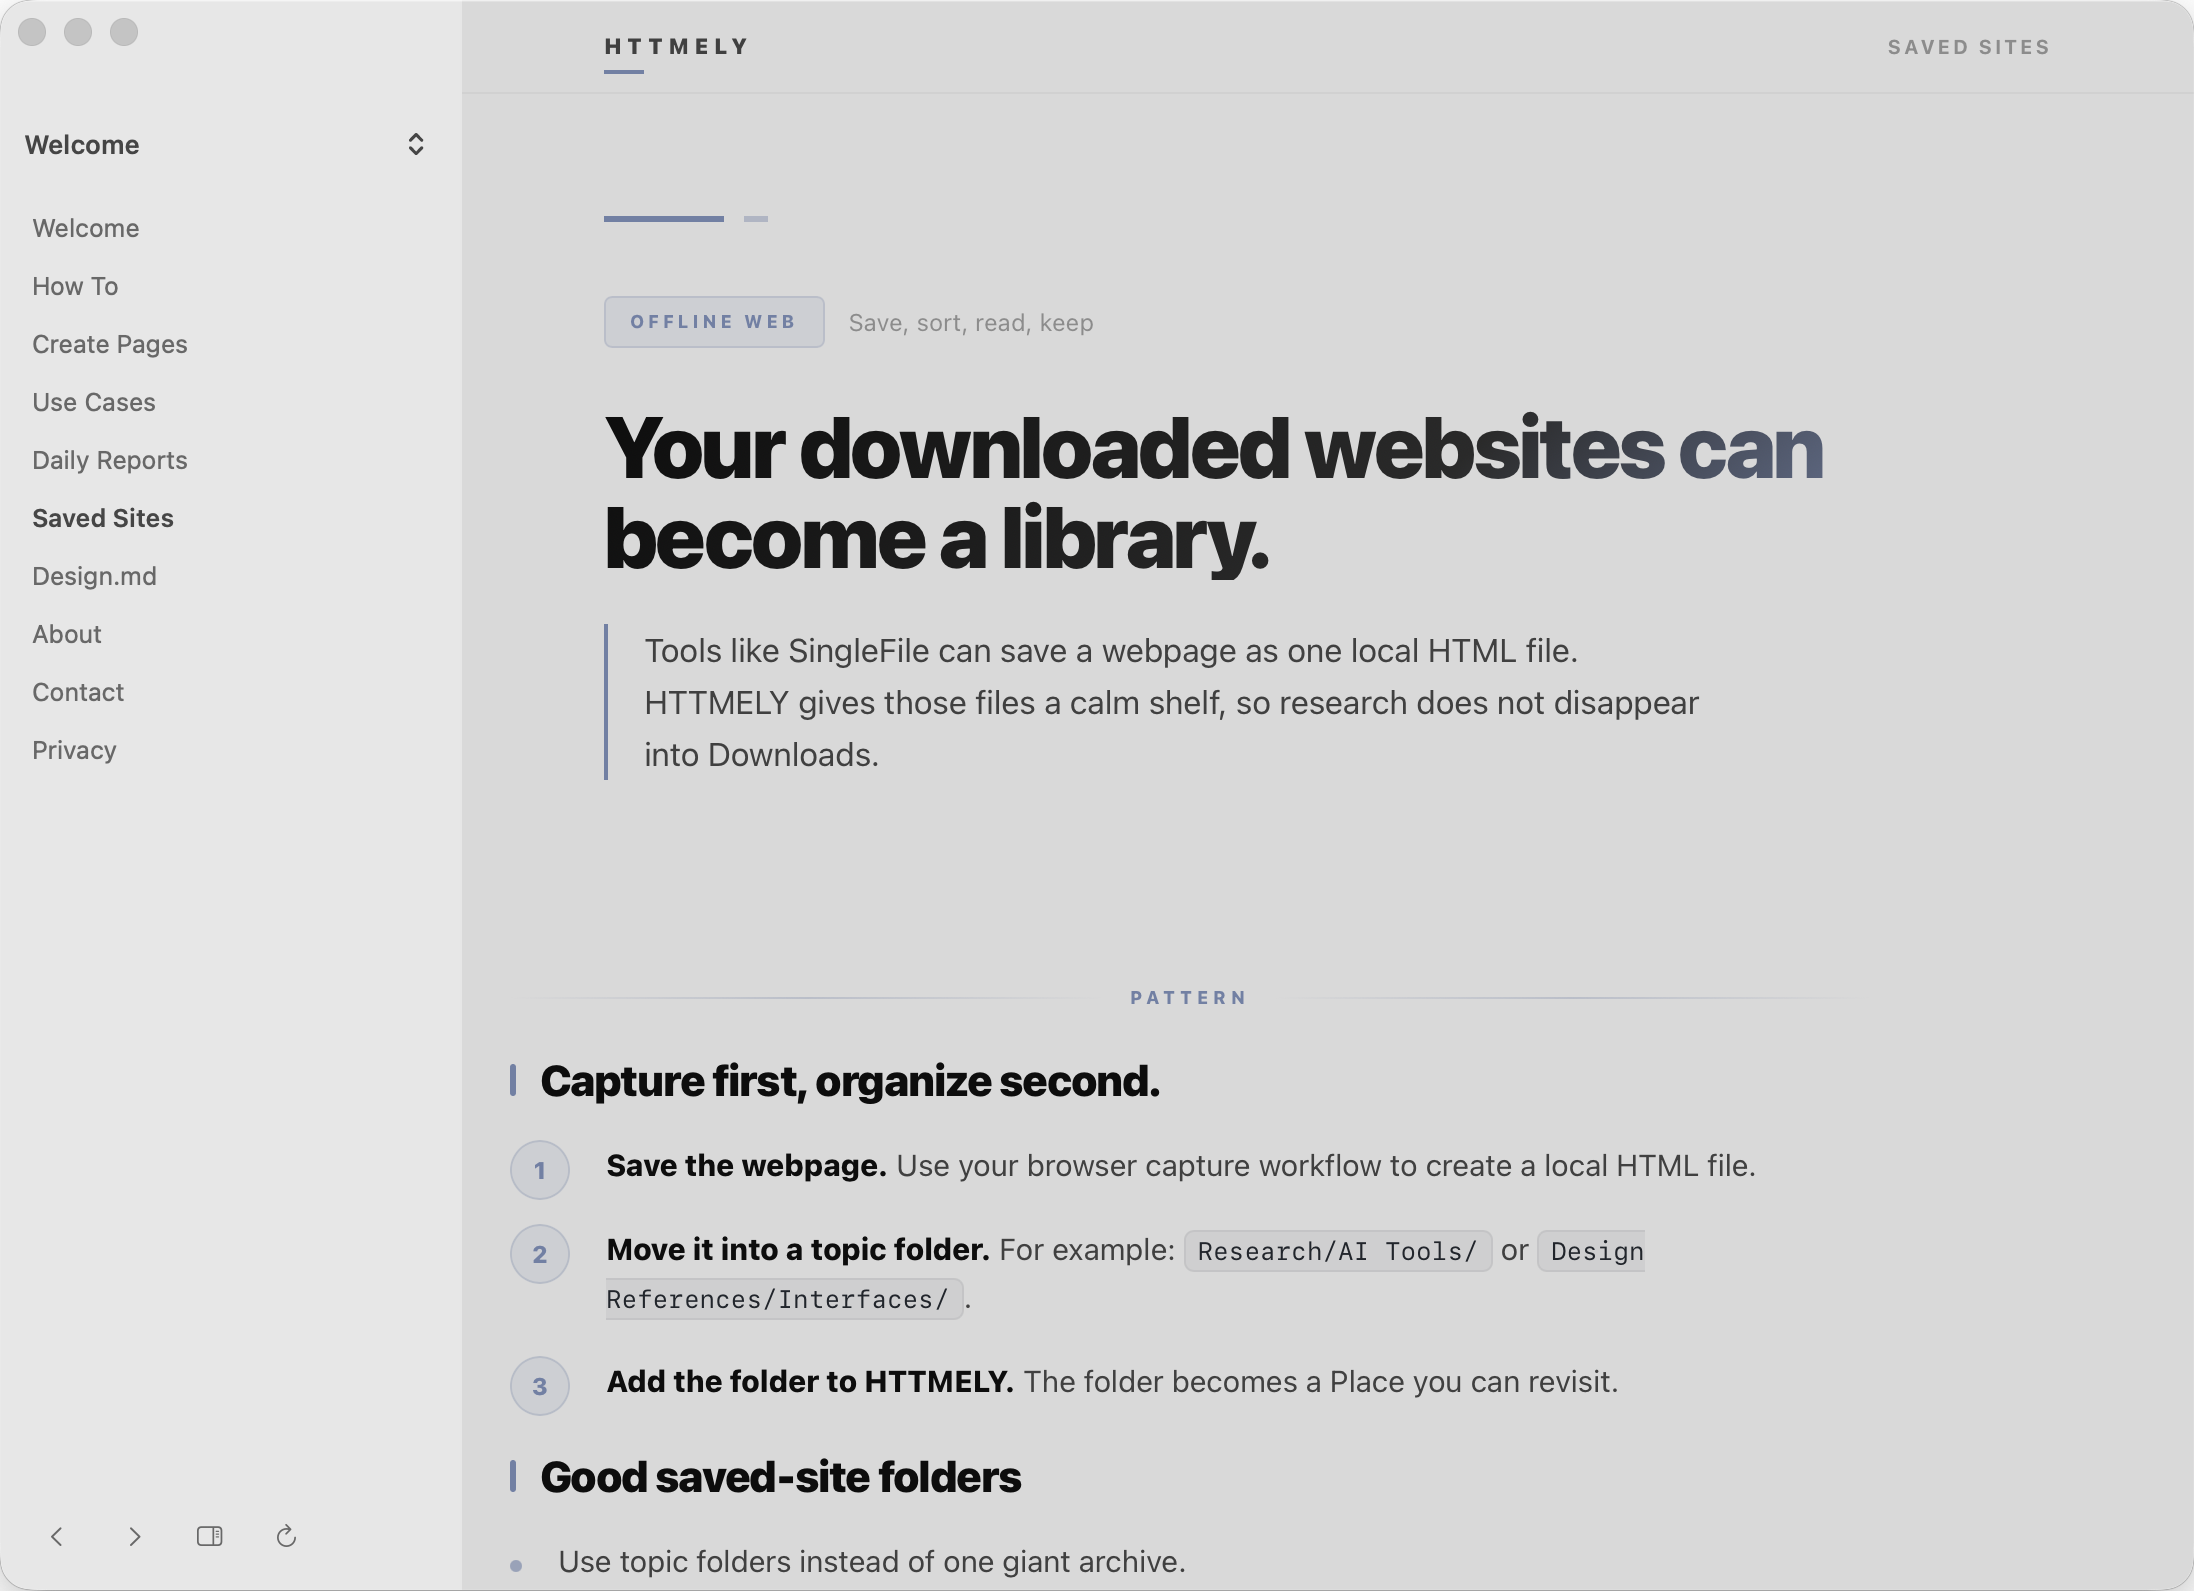2194x1591 pixels.
Task: Click the OFFLINE WEB badge
Action: tap(714, 322)
